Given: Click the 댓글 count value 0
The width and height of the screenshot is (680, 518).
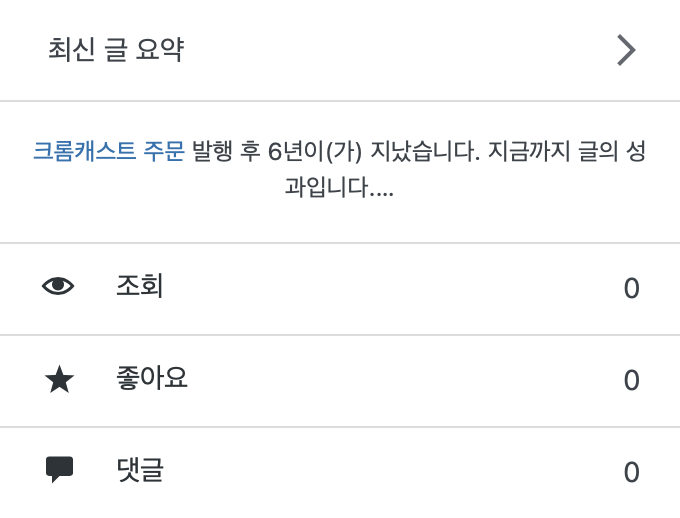Looking at the screenshot, I should tap(631, 472).
